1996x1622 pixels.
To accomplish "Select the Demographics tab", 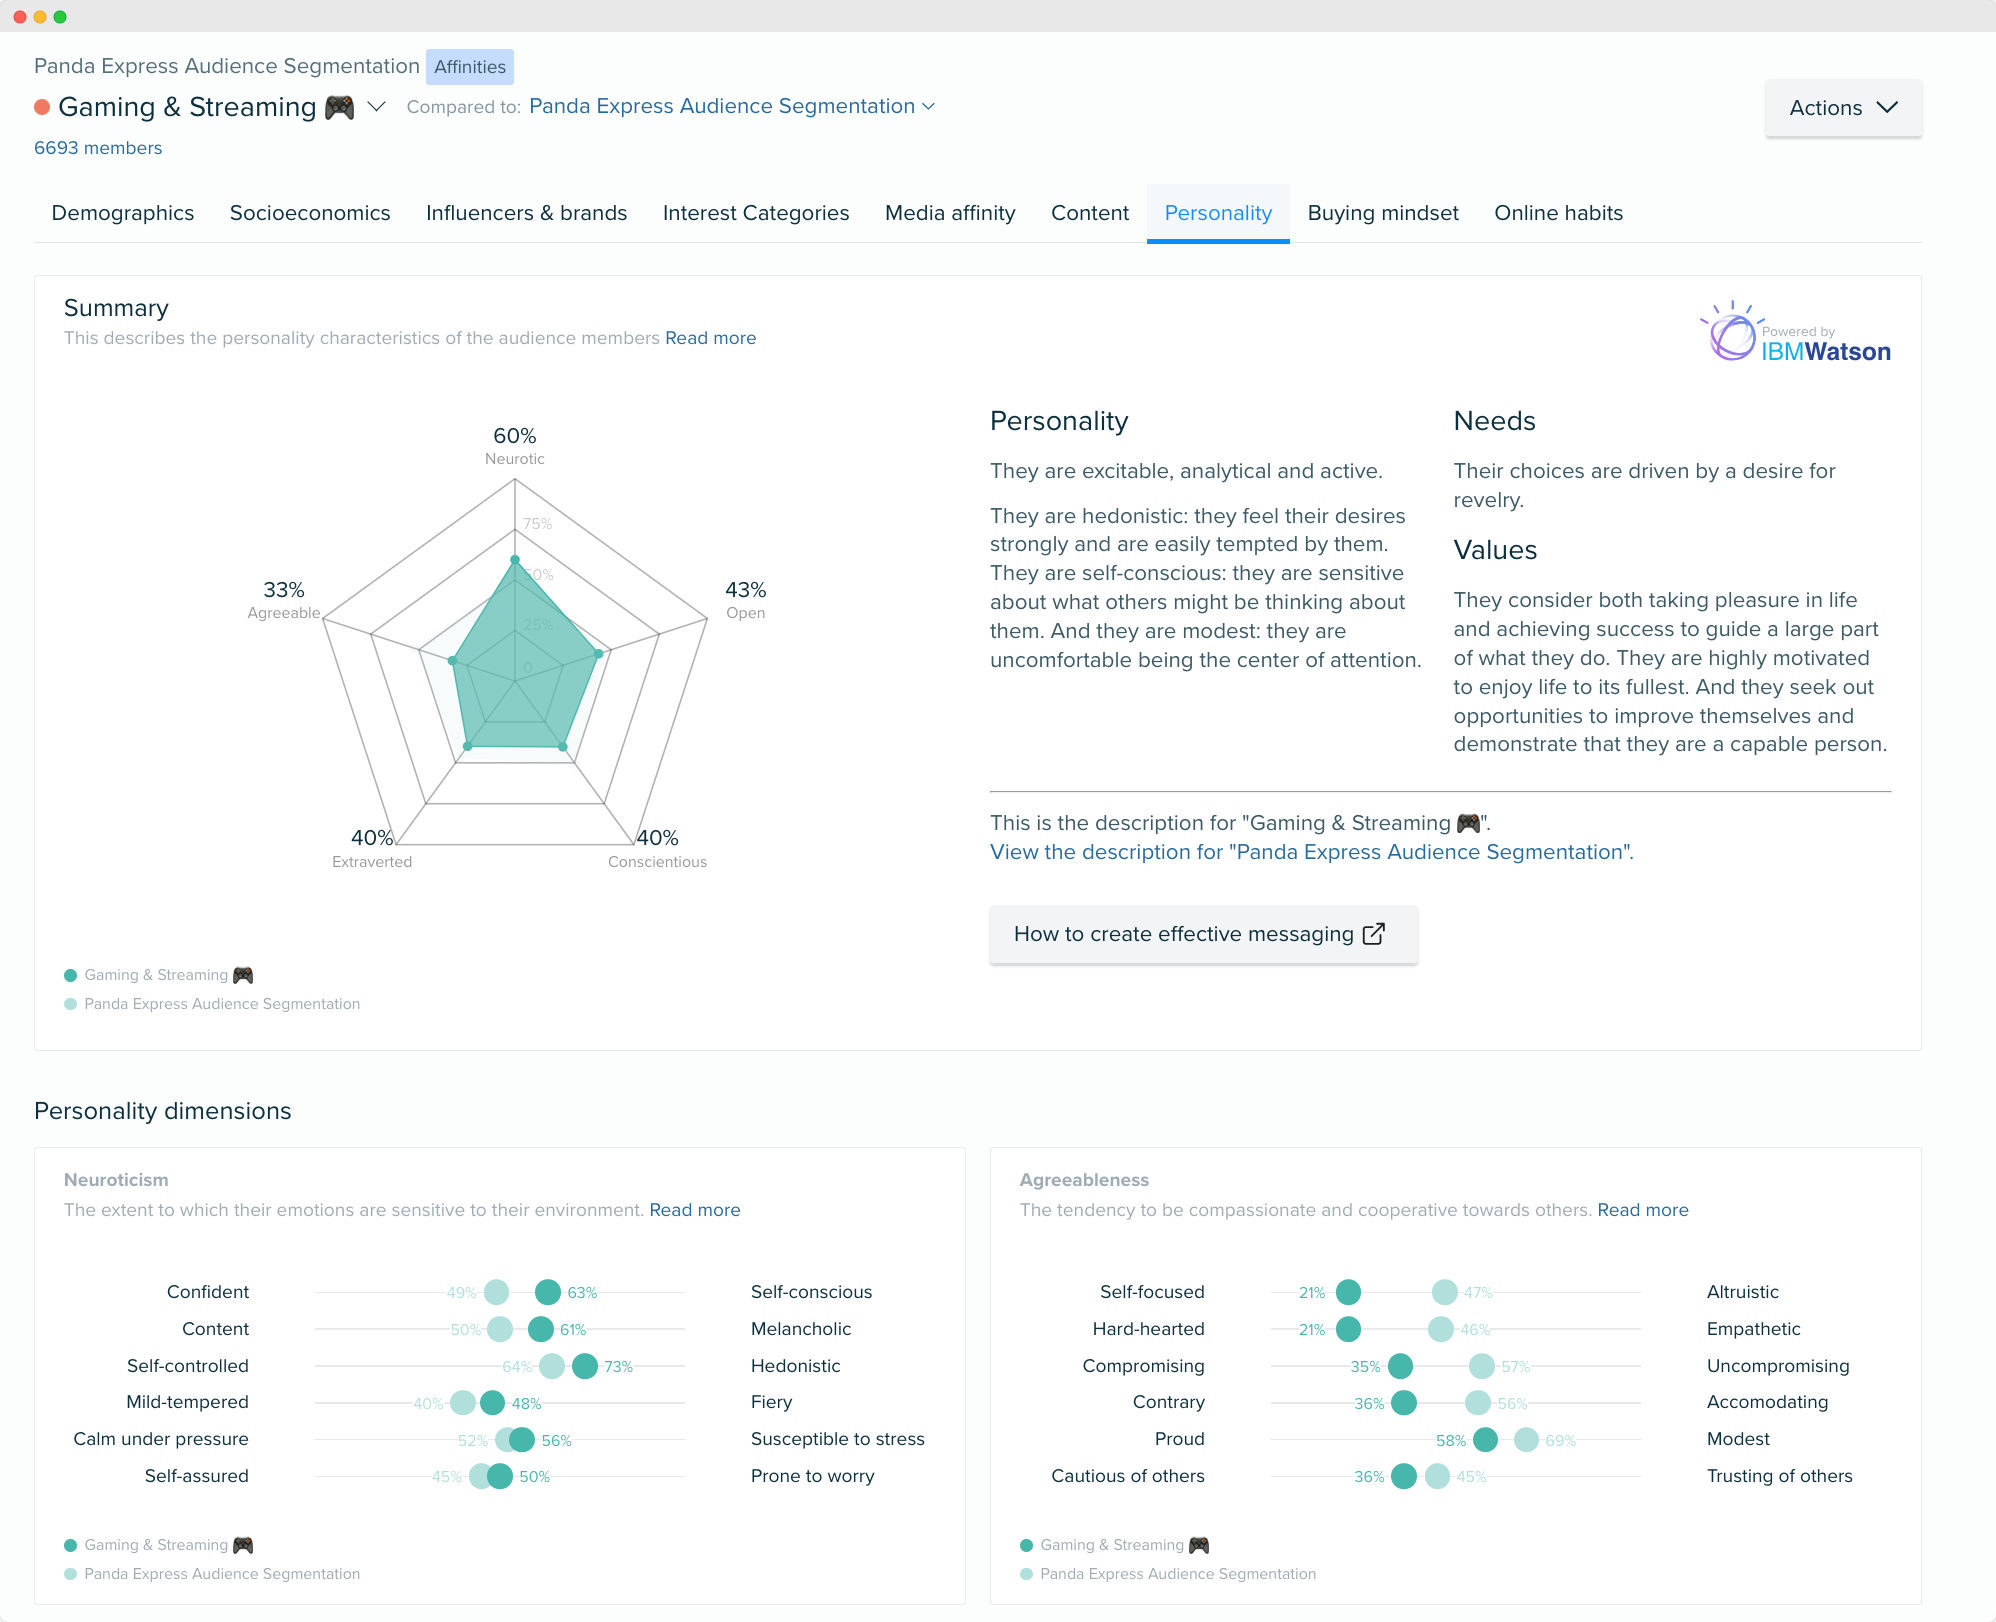I will [124, 212].
